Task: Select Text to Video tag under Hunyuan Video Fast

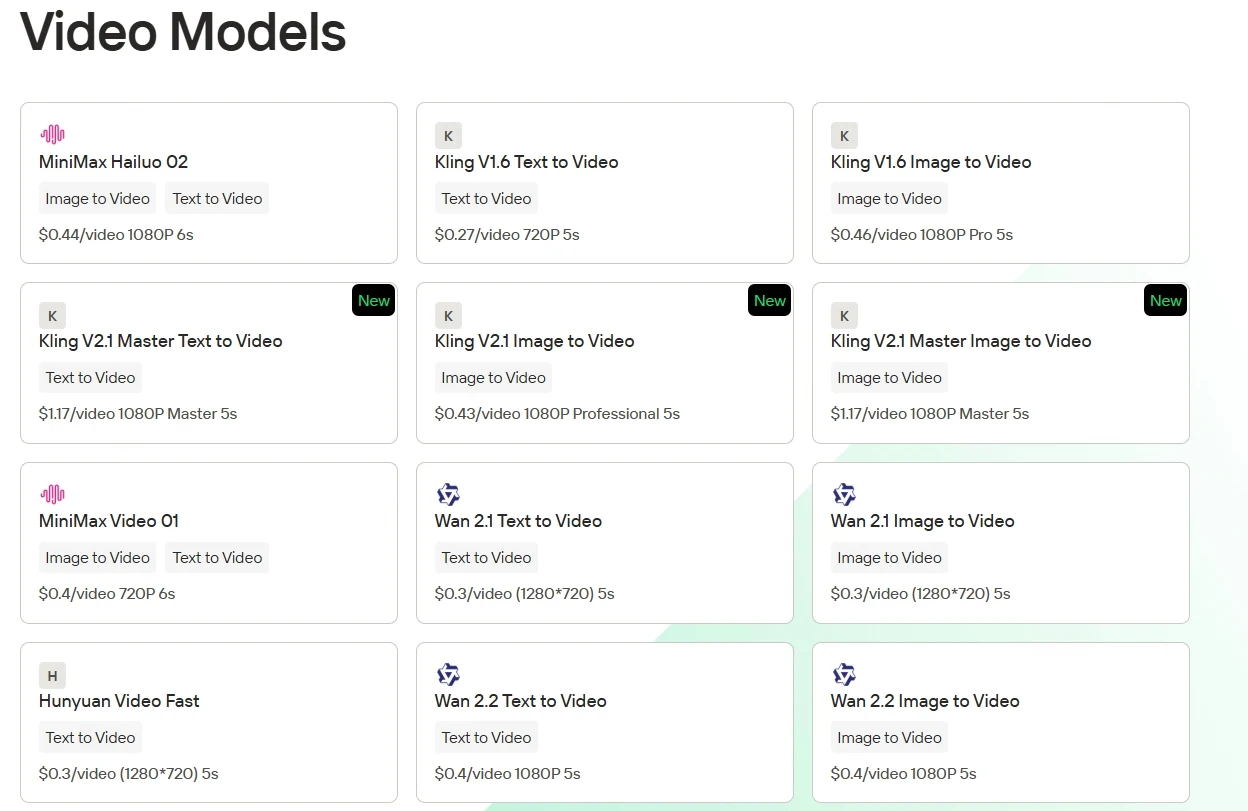Action: pos(90,737)
